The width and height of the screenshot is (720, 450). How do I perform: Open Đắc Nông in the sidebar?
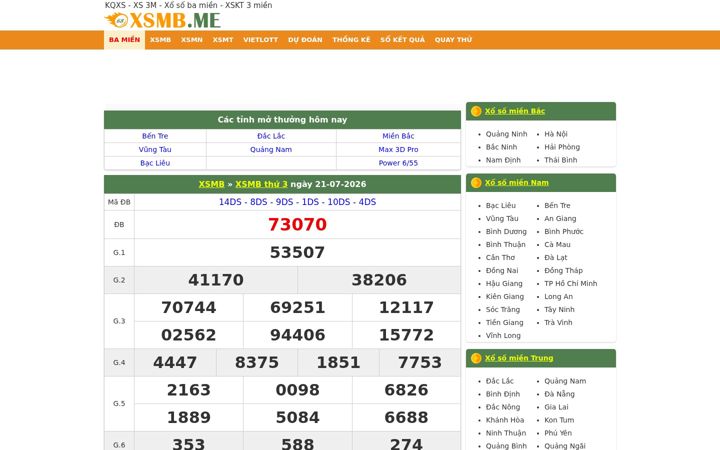point(503,407)
